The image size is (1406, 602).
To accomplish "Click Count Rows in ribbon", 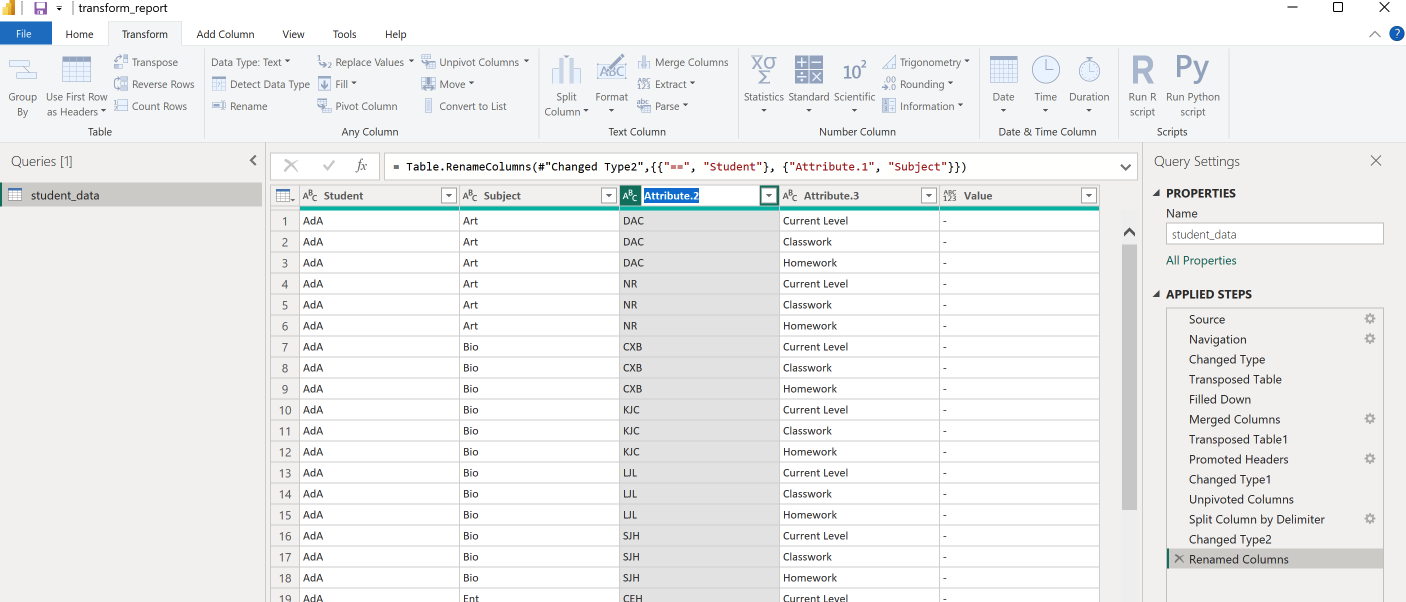I will [x=150, y=106].
